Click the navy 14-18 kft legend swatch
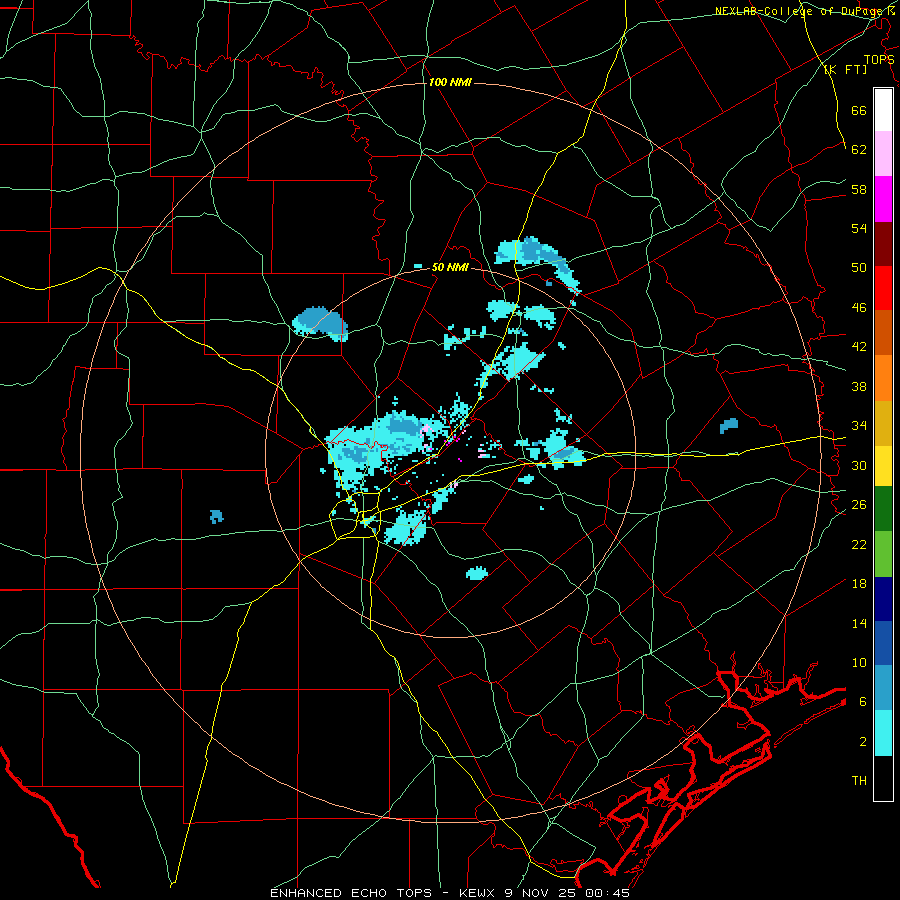Image resolution: width=900 pixels, height=900 pixels. point(883,599)
